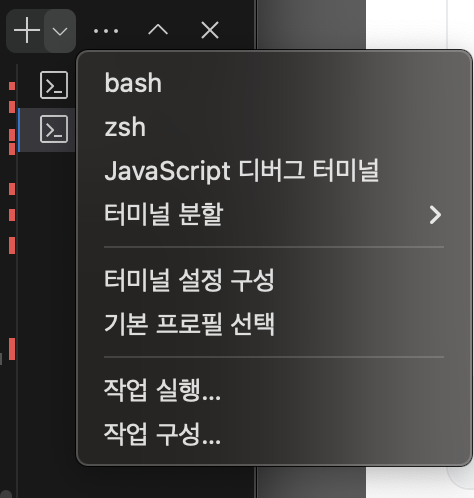The height and width of the screenshot is (498, 474).
Task: Click 작업 실행... menu entry
Action: coord(274,389)
